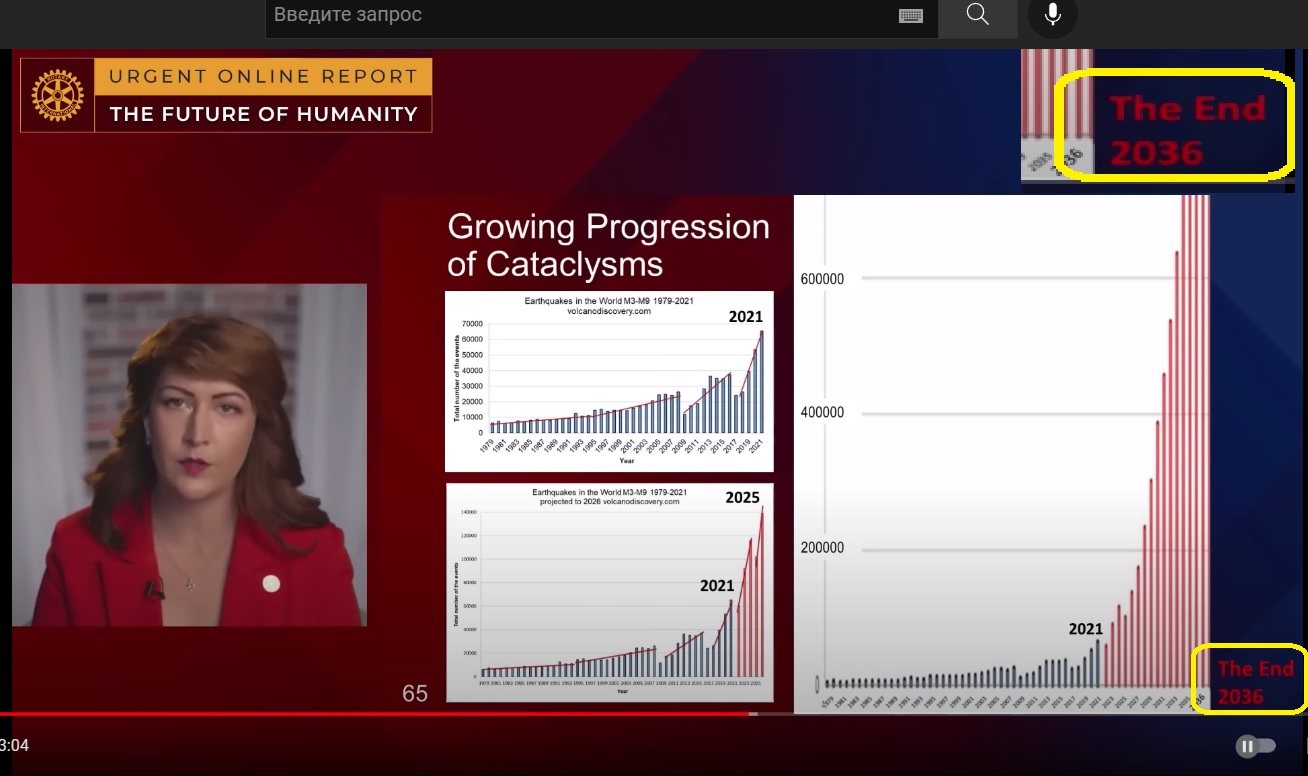Toggle the autoplay switch in the player

(1256, 746)
